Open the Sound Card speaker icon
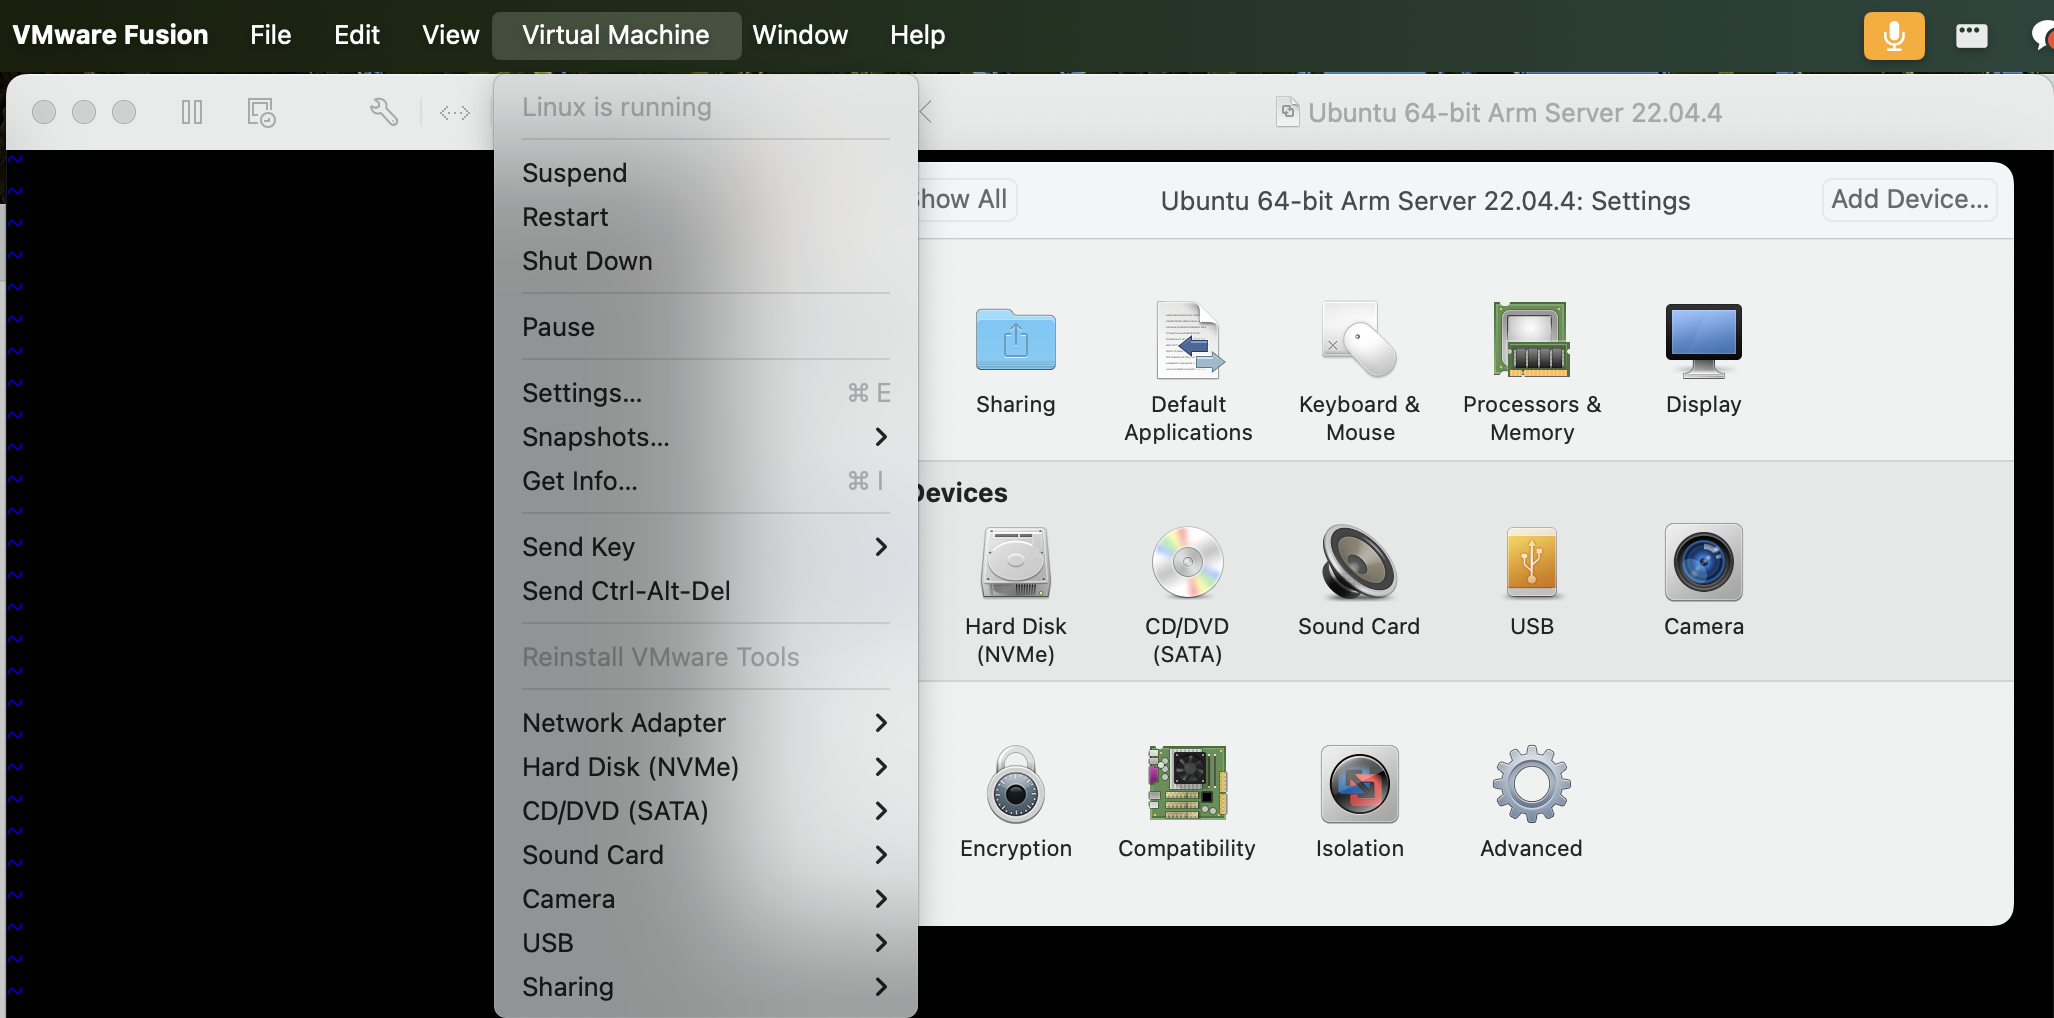2054x1018 pixels. click(x=1359, y=562)
